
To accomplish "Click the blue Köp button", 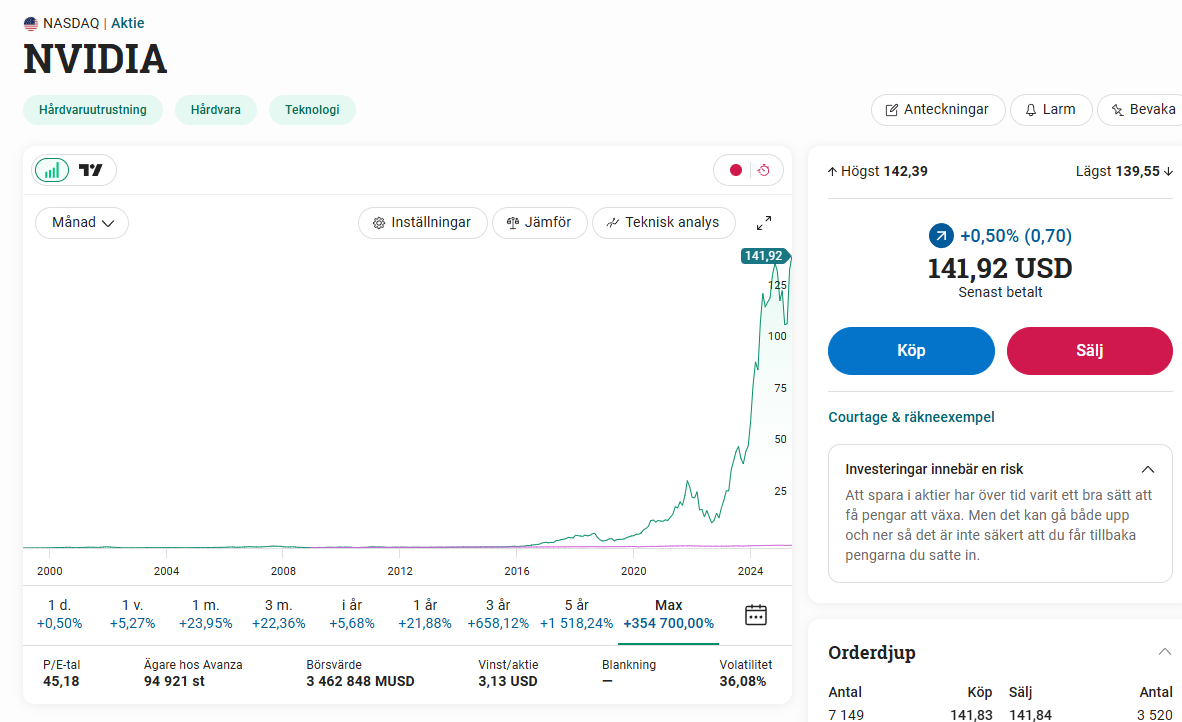I will 911,350.
